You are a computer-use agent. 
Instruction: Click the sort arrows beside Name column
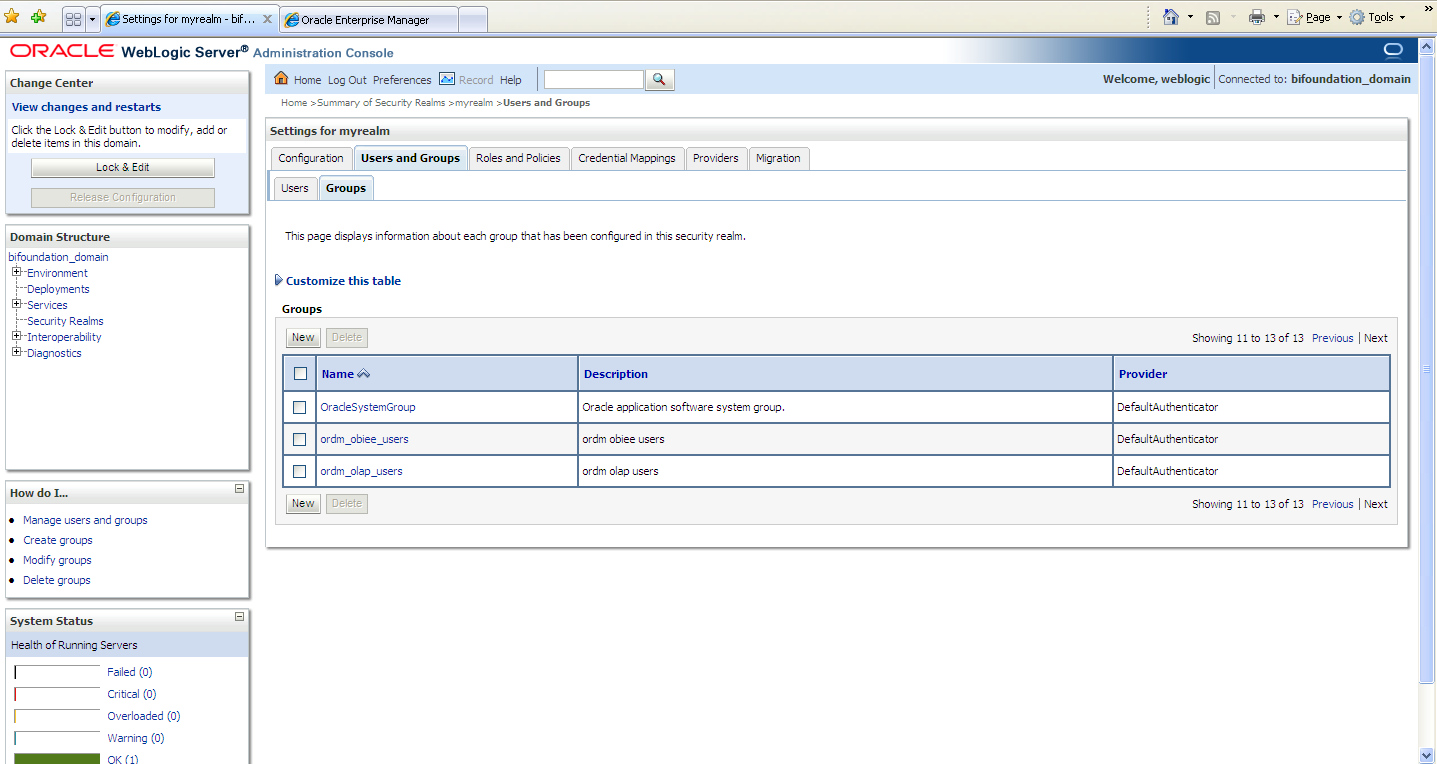click(364, 374)
